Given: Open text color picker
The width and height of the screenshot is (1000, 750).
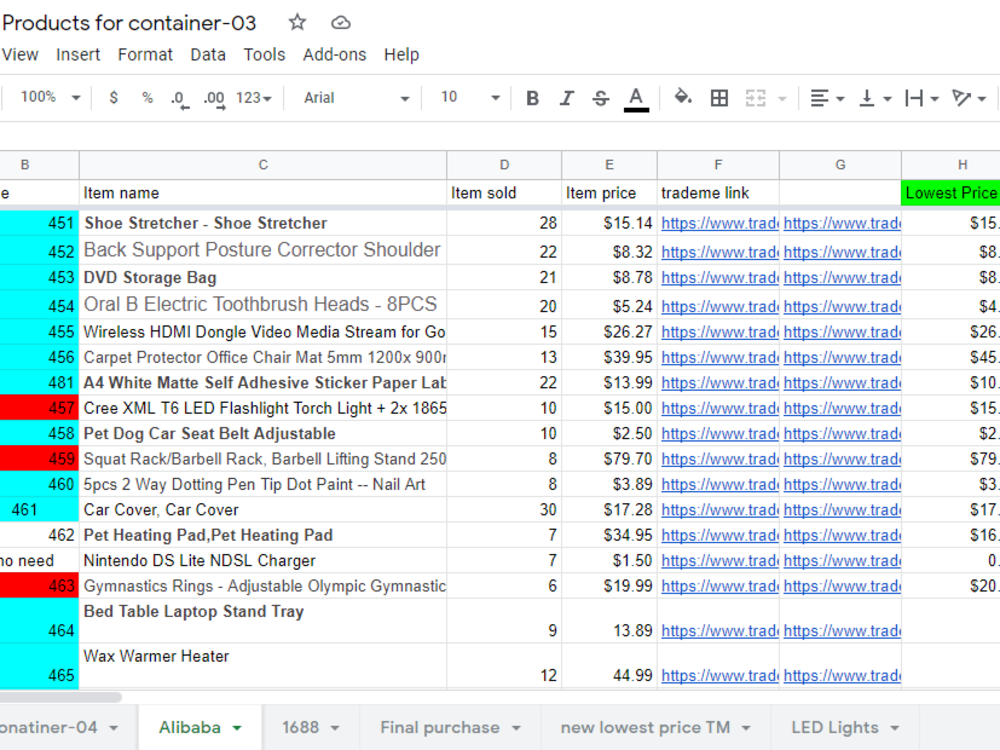Looking at the screenshot, I should [636, 99].
